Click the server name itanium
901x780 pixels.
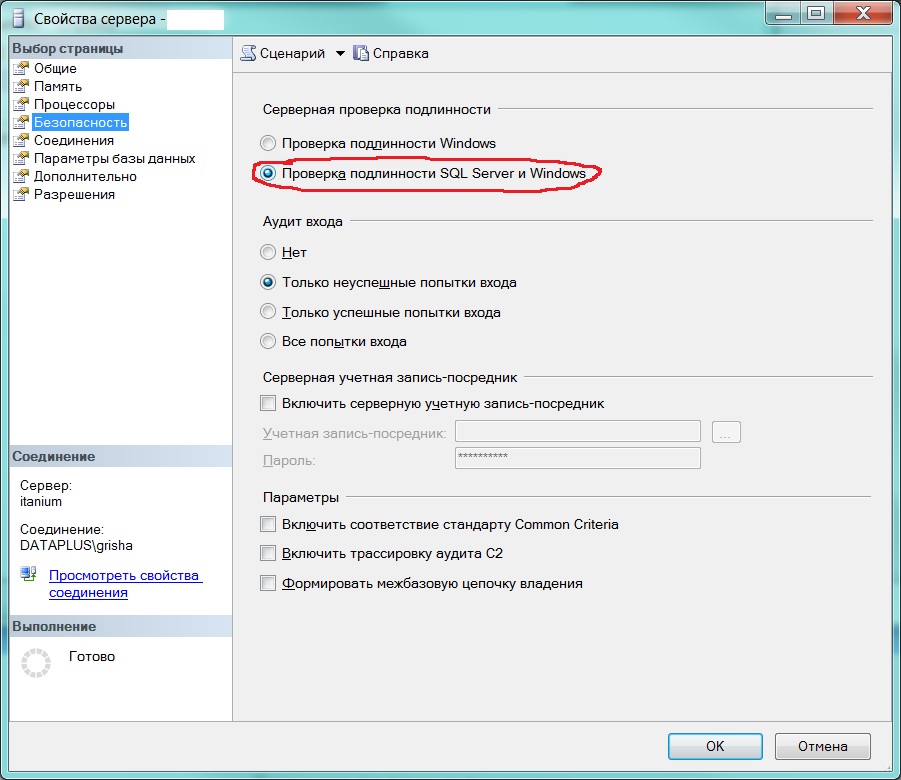pyautogui.click(x=41, y=501)
